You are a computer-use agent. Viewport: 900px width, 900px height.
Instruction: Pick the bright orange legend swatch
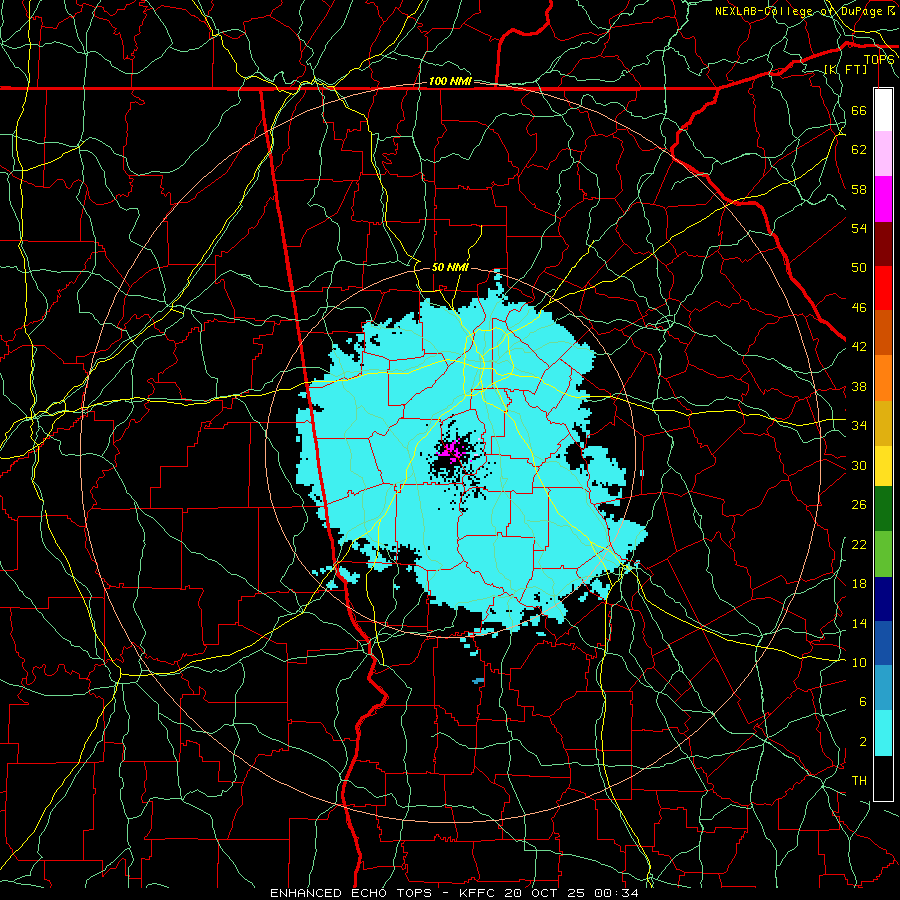883,378
